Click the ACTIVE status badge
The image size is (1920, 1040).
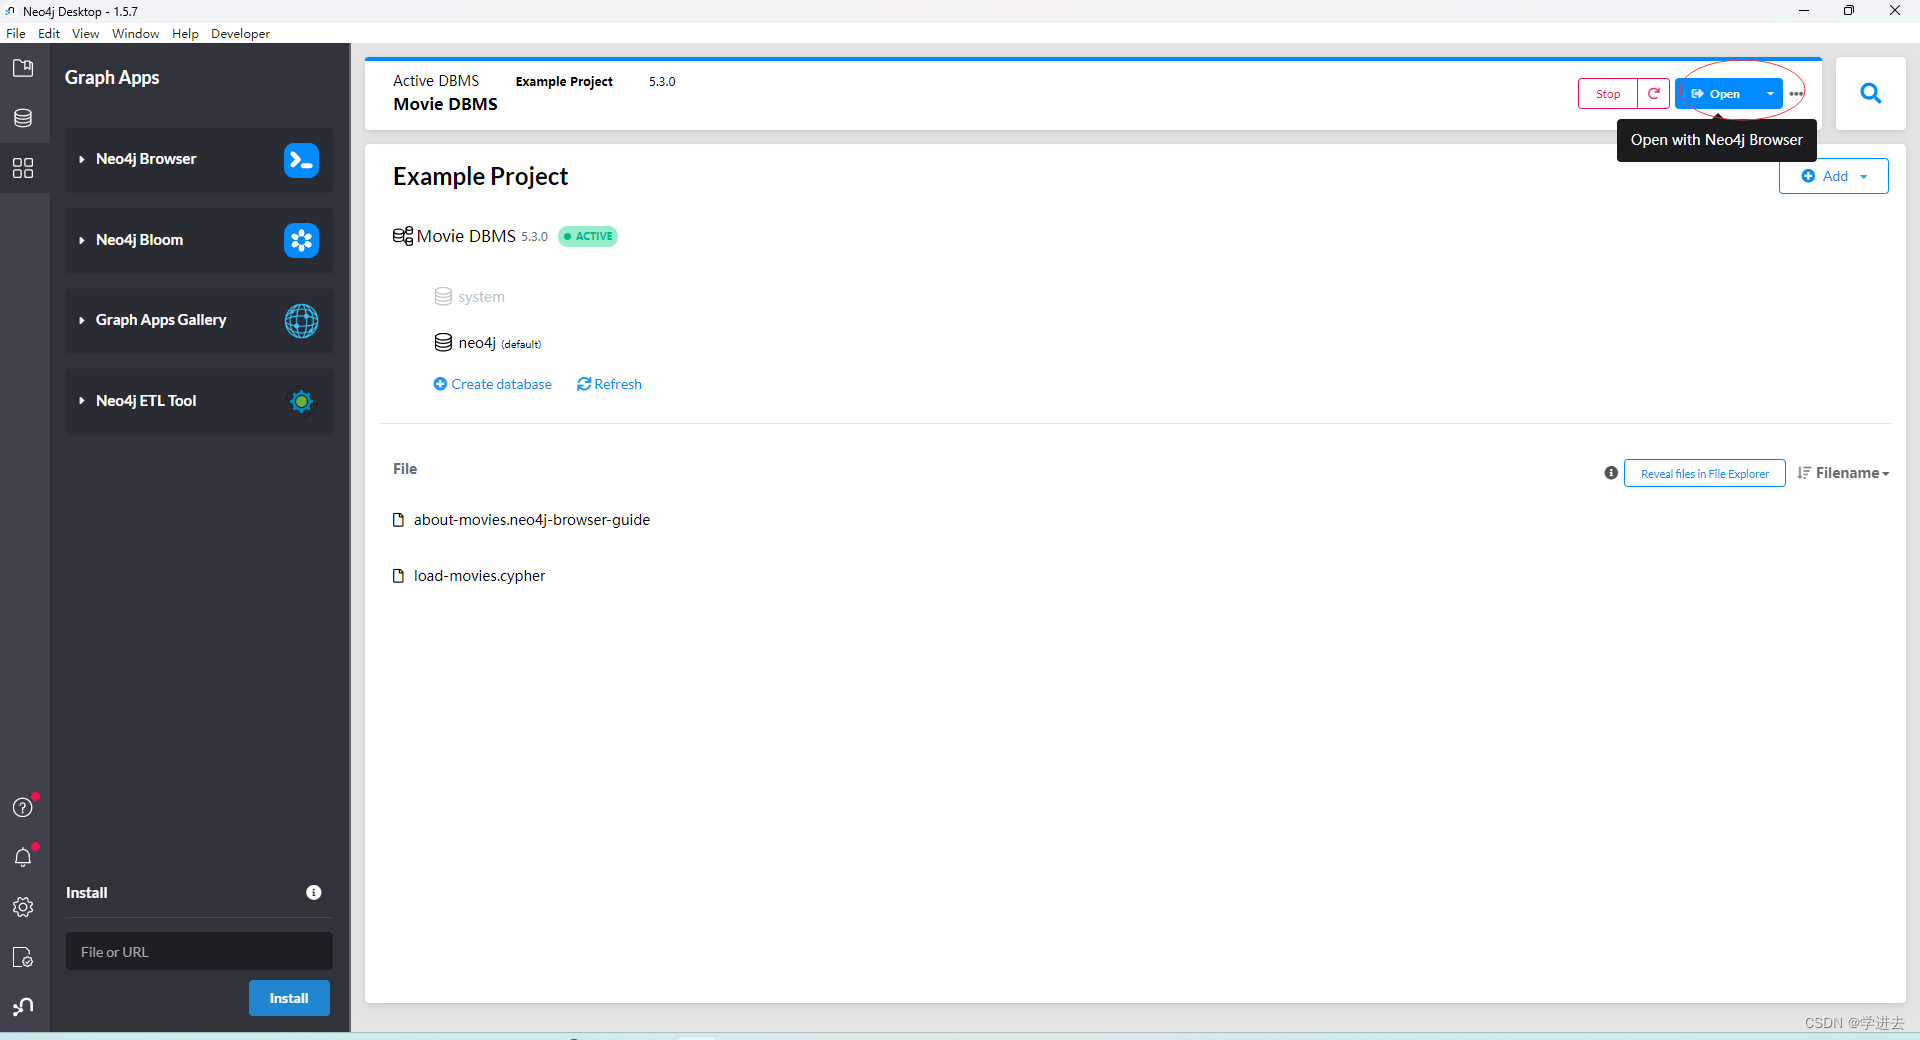pyautogui.click(x=588, y=236)
